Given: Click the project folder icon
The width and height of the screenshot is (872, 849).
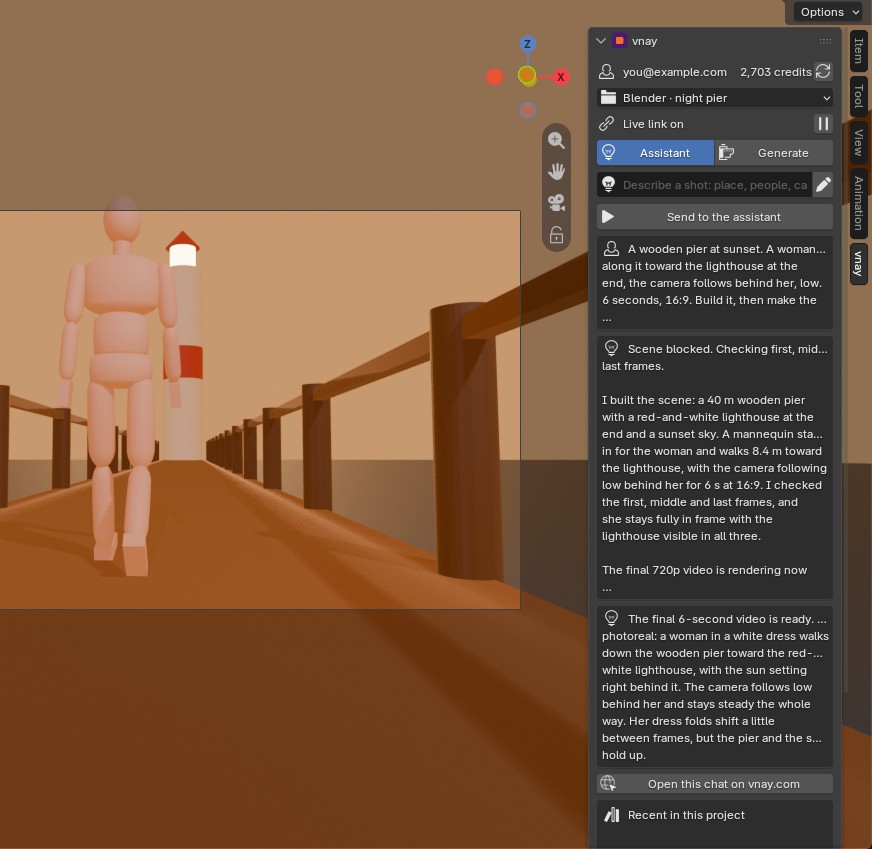Looking at the screenshot, I should (608, 98).
